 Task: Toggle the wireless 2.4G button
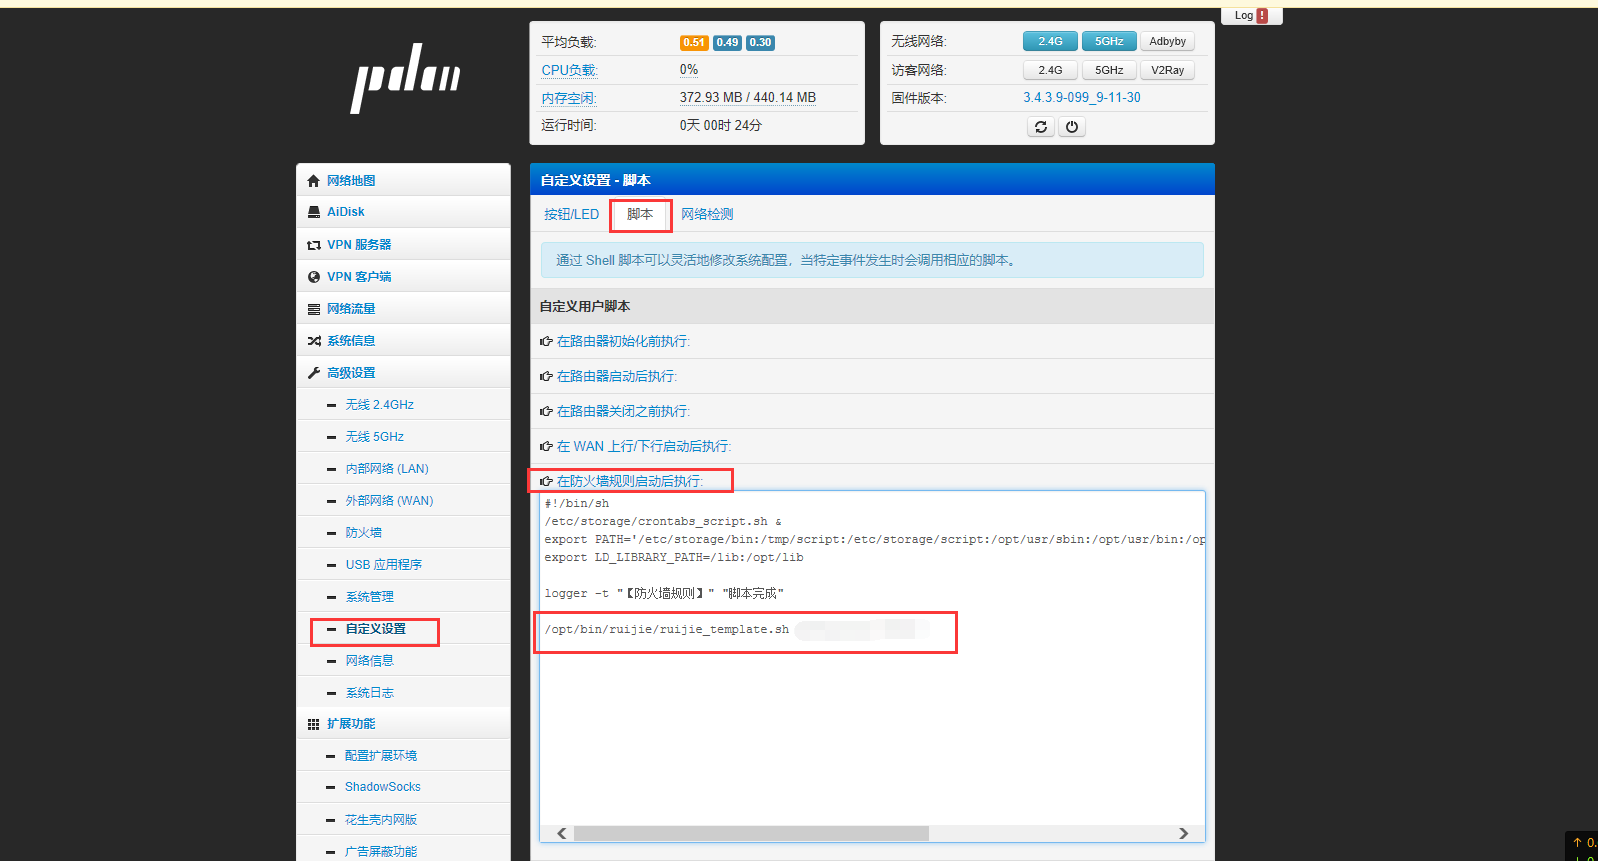1050,42
